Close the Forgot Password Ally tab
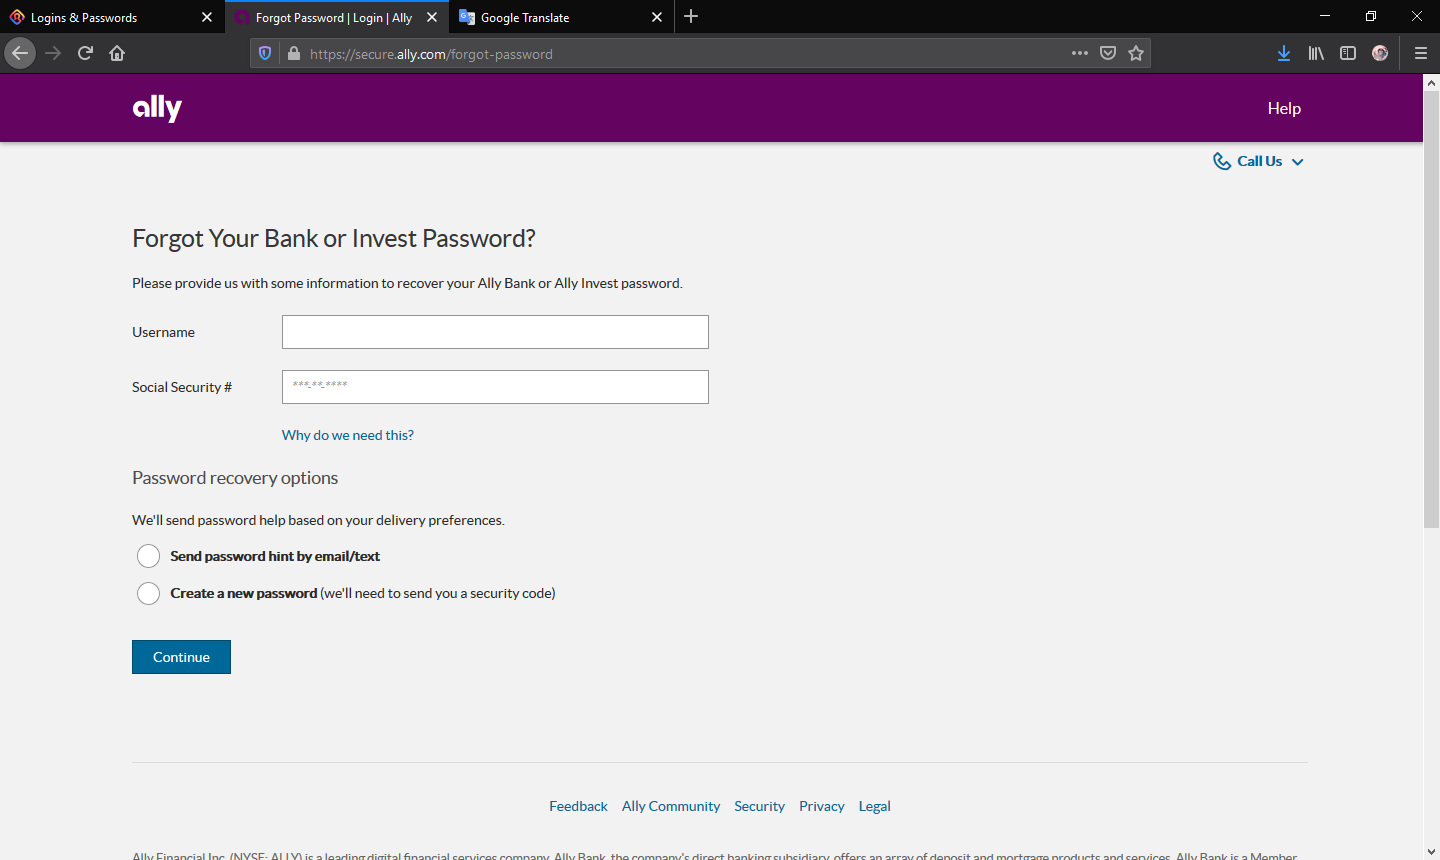1440x860 pixels. tap(432, 17)
